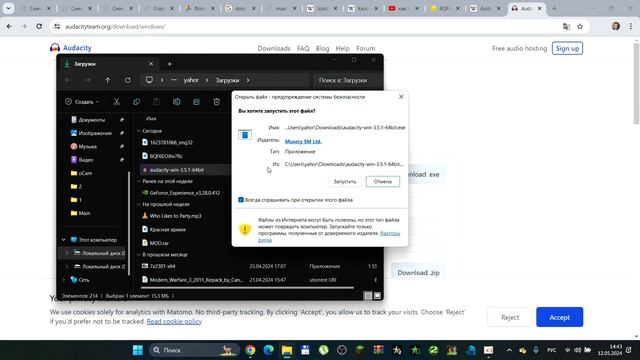Select Загрузки Explorer tab

click(x=109, y=64)
